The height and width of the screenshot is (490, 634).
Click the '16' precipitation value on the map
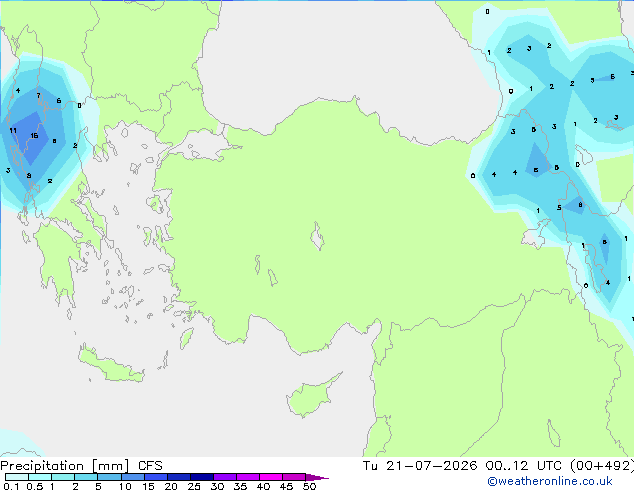pos(34,136)
